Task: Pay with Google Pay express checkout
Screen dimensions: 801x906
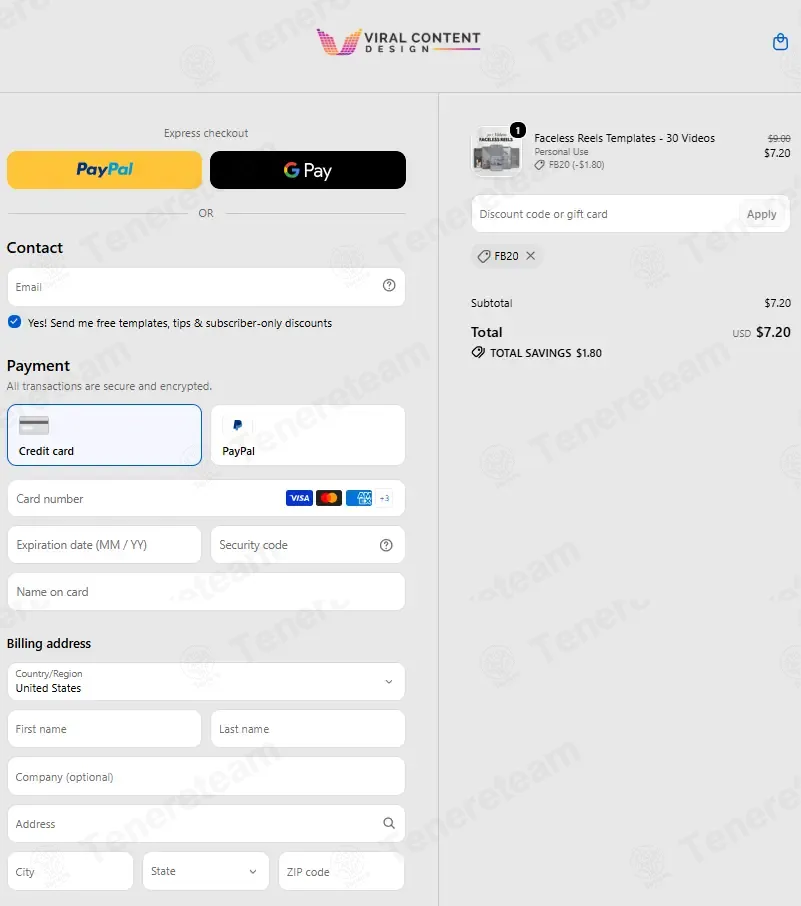Action: click(308, 170)
